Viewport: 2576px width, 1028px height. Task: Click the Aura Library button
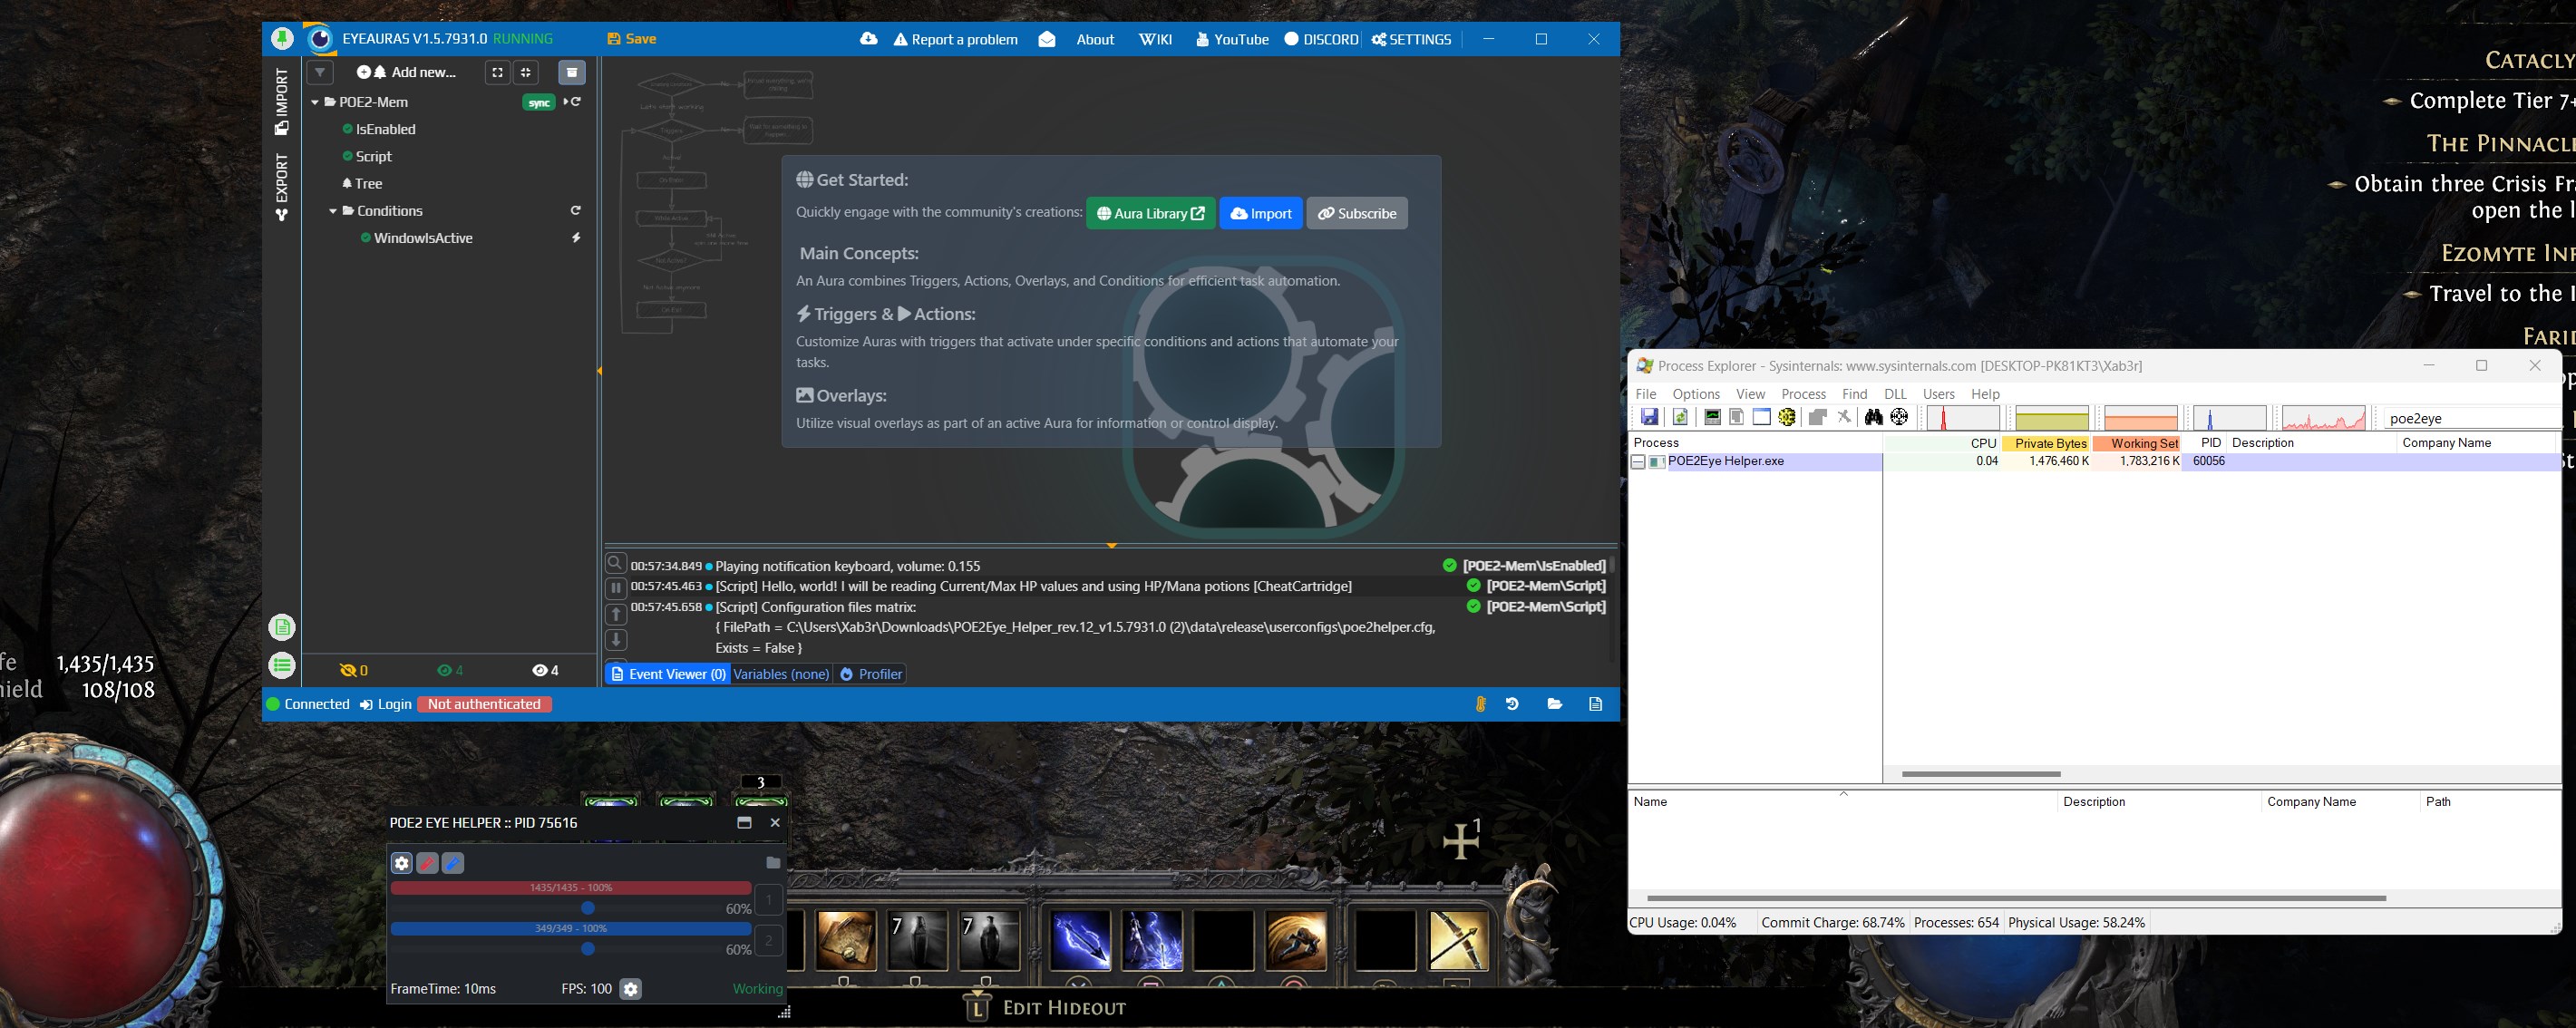1151,213
